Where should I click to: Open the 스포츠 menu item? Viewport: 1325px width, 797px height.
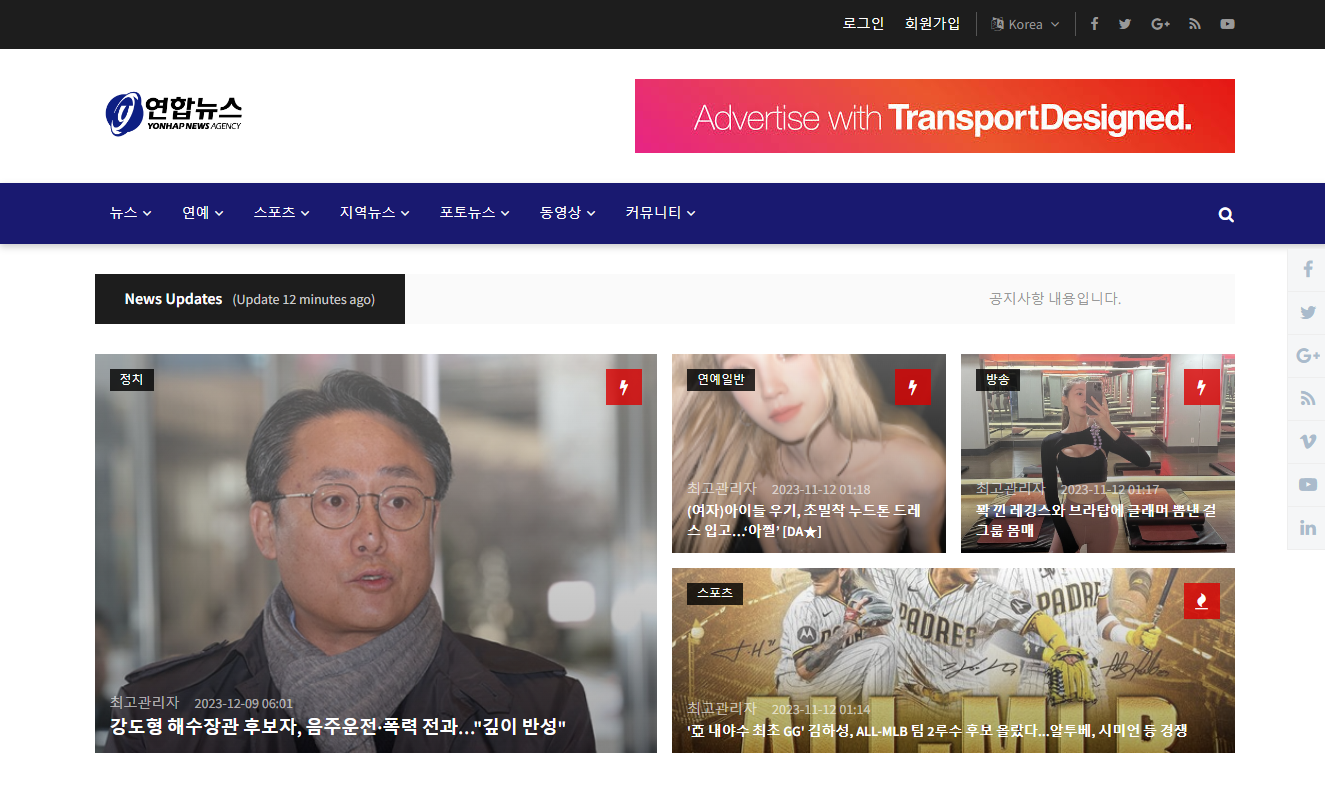(x=281, y=213)
